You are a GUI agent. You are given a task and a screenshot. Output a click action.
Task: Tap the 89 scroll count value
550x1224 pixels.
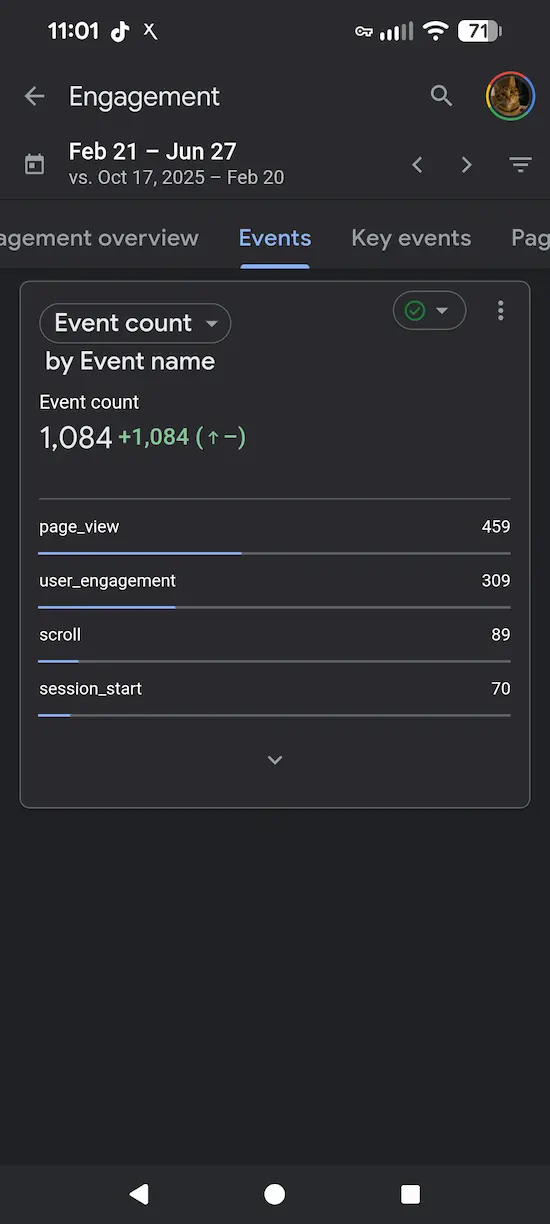click(501, 634)
